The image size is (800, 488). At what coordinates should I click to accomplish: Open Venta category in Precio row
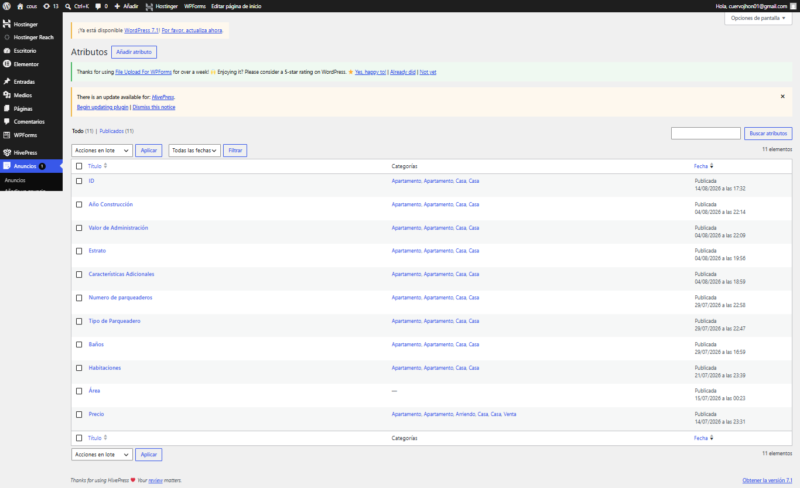[510, 414]
